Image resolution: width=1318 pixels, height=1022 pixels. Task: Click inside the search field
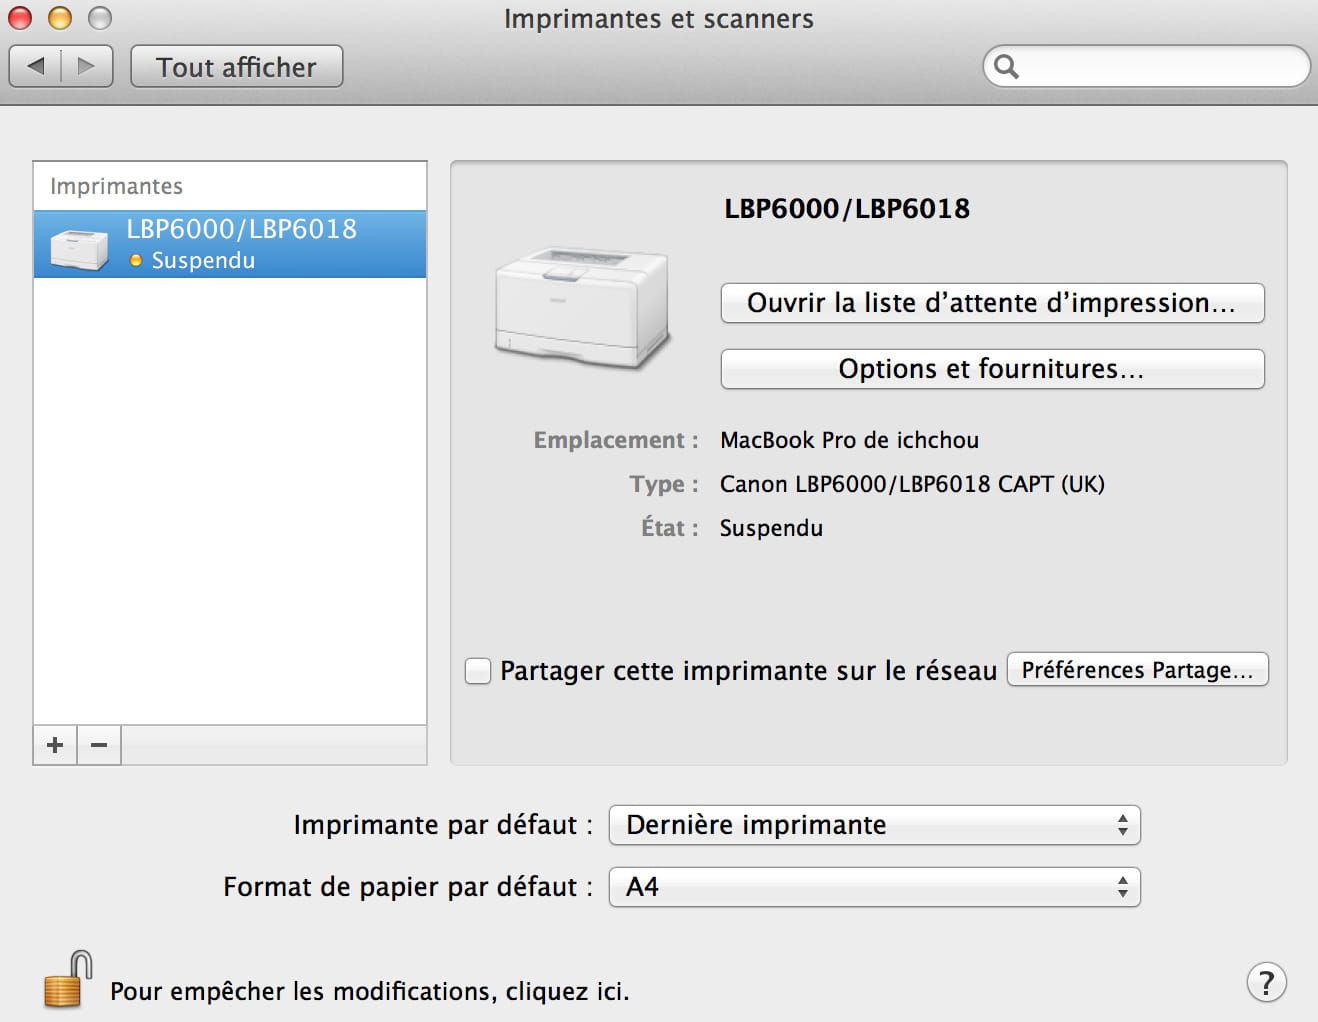click(1160, 67)
